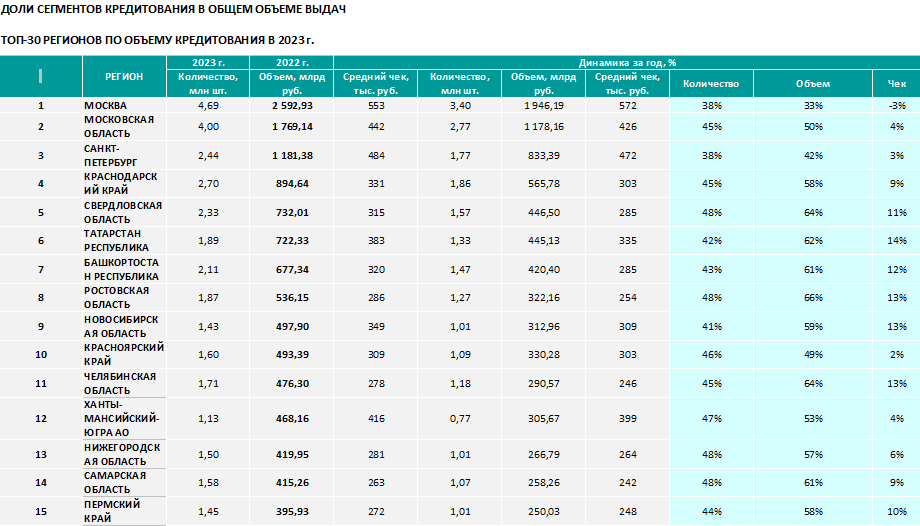Screen dimensions: 920x526
Task: Select the bold volume cell '2 592,93'
Action: 292,106
